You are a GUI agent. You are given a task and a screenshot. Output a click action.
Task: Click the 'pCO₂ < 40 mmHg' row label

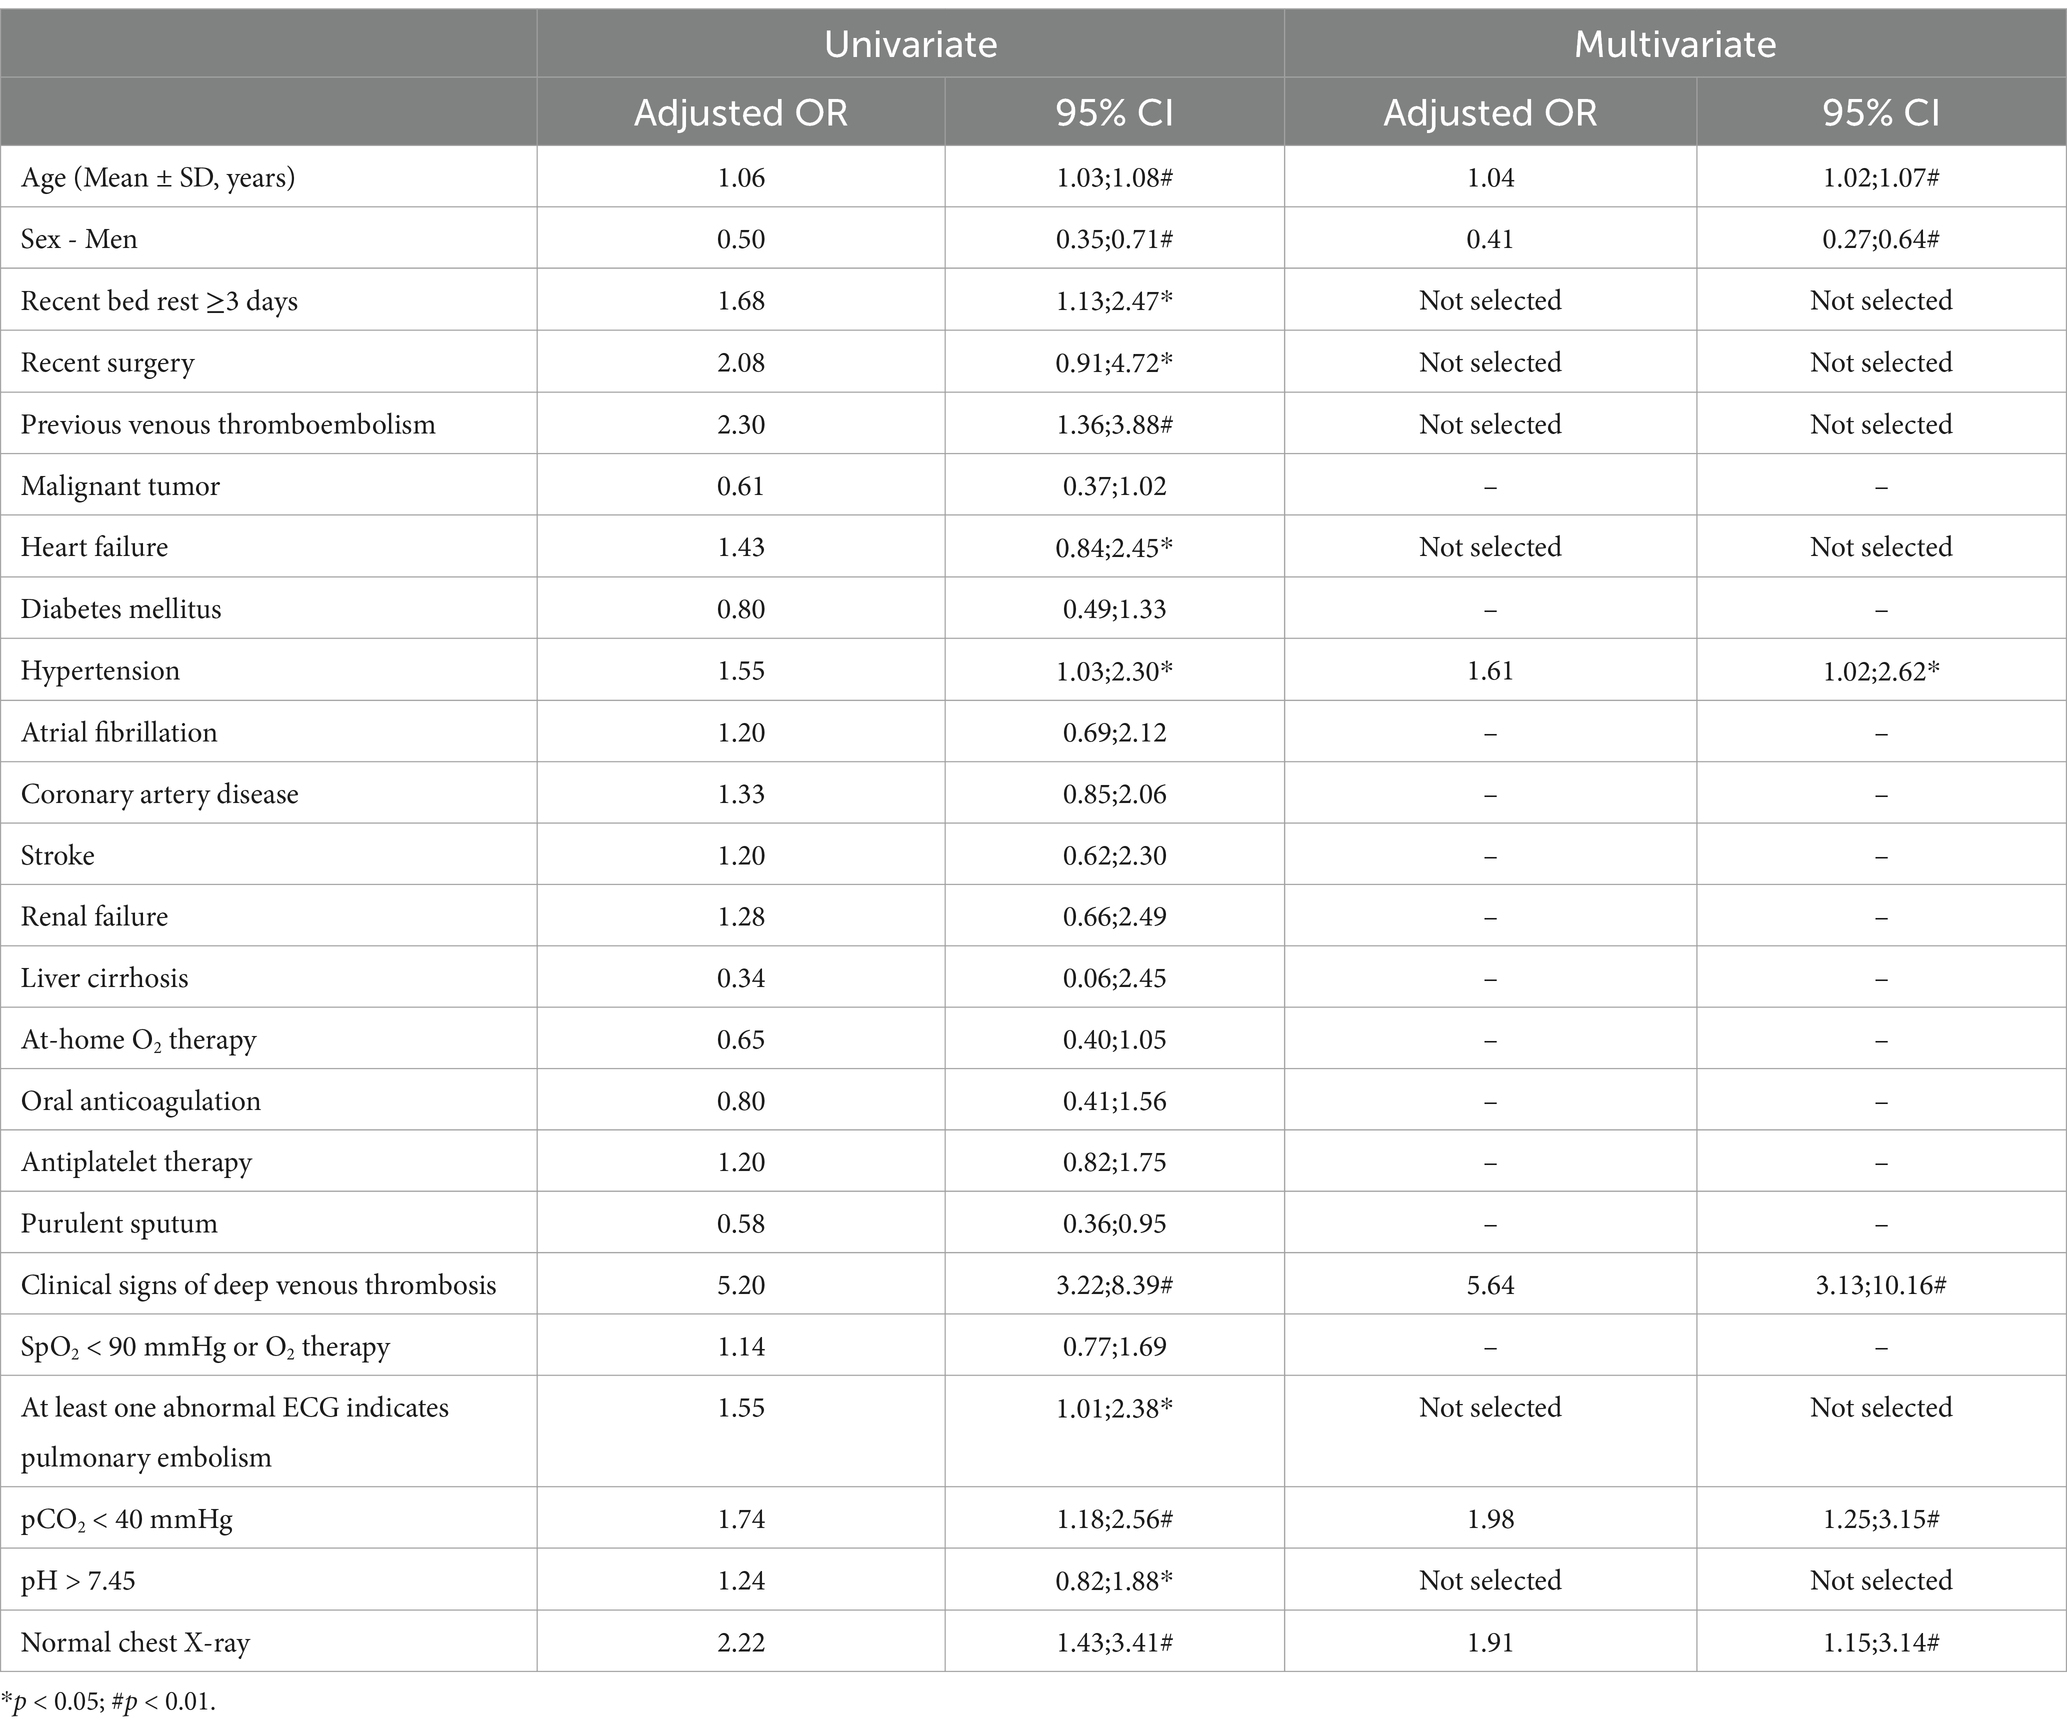pyautogui.click(x=127, y=1520)
